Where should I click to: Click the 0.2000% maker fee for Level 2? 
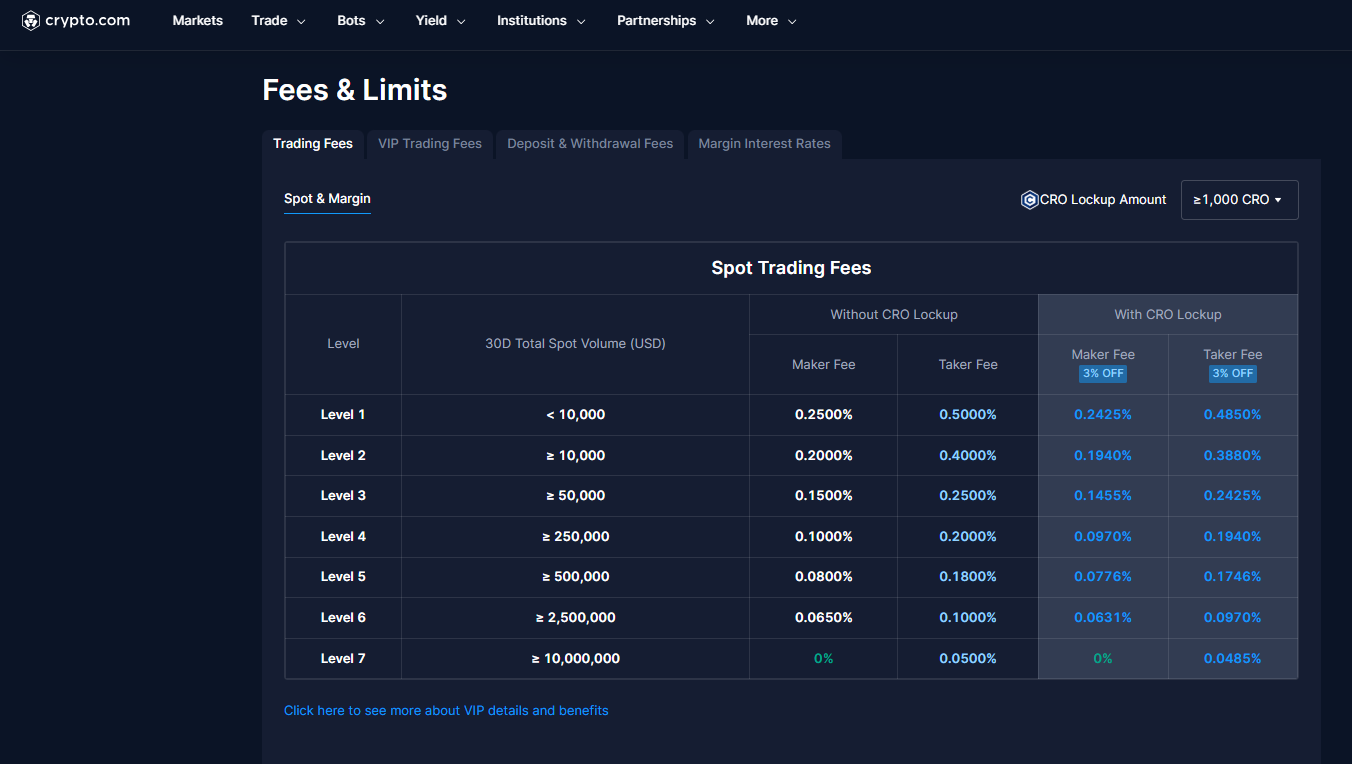(x=824, y=455)
